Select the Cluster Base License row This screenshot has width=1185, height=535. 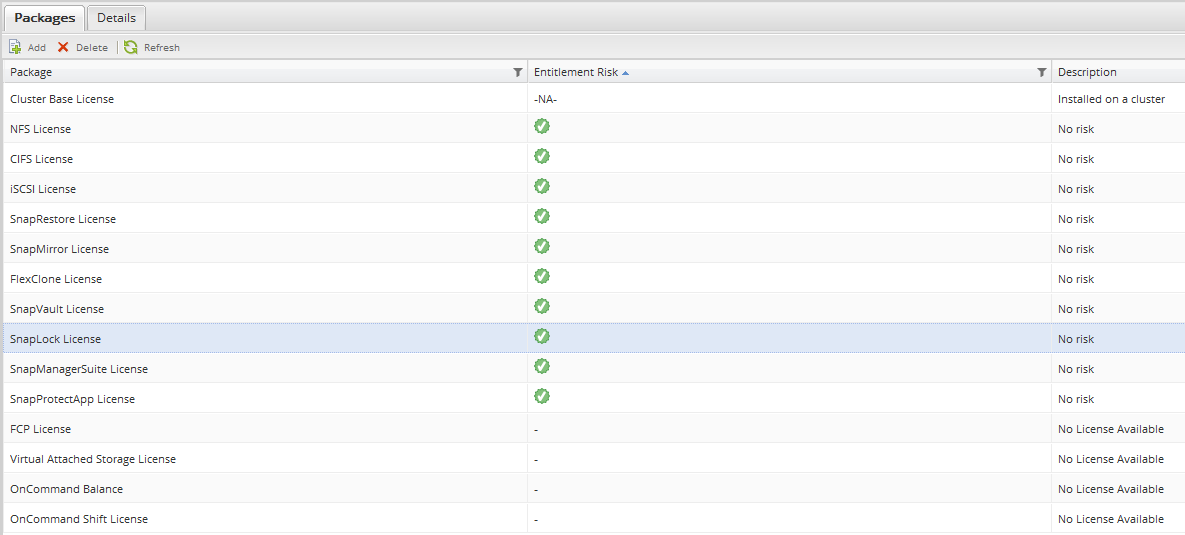[x=62, y=99]
